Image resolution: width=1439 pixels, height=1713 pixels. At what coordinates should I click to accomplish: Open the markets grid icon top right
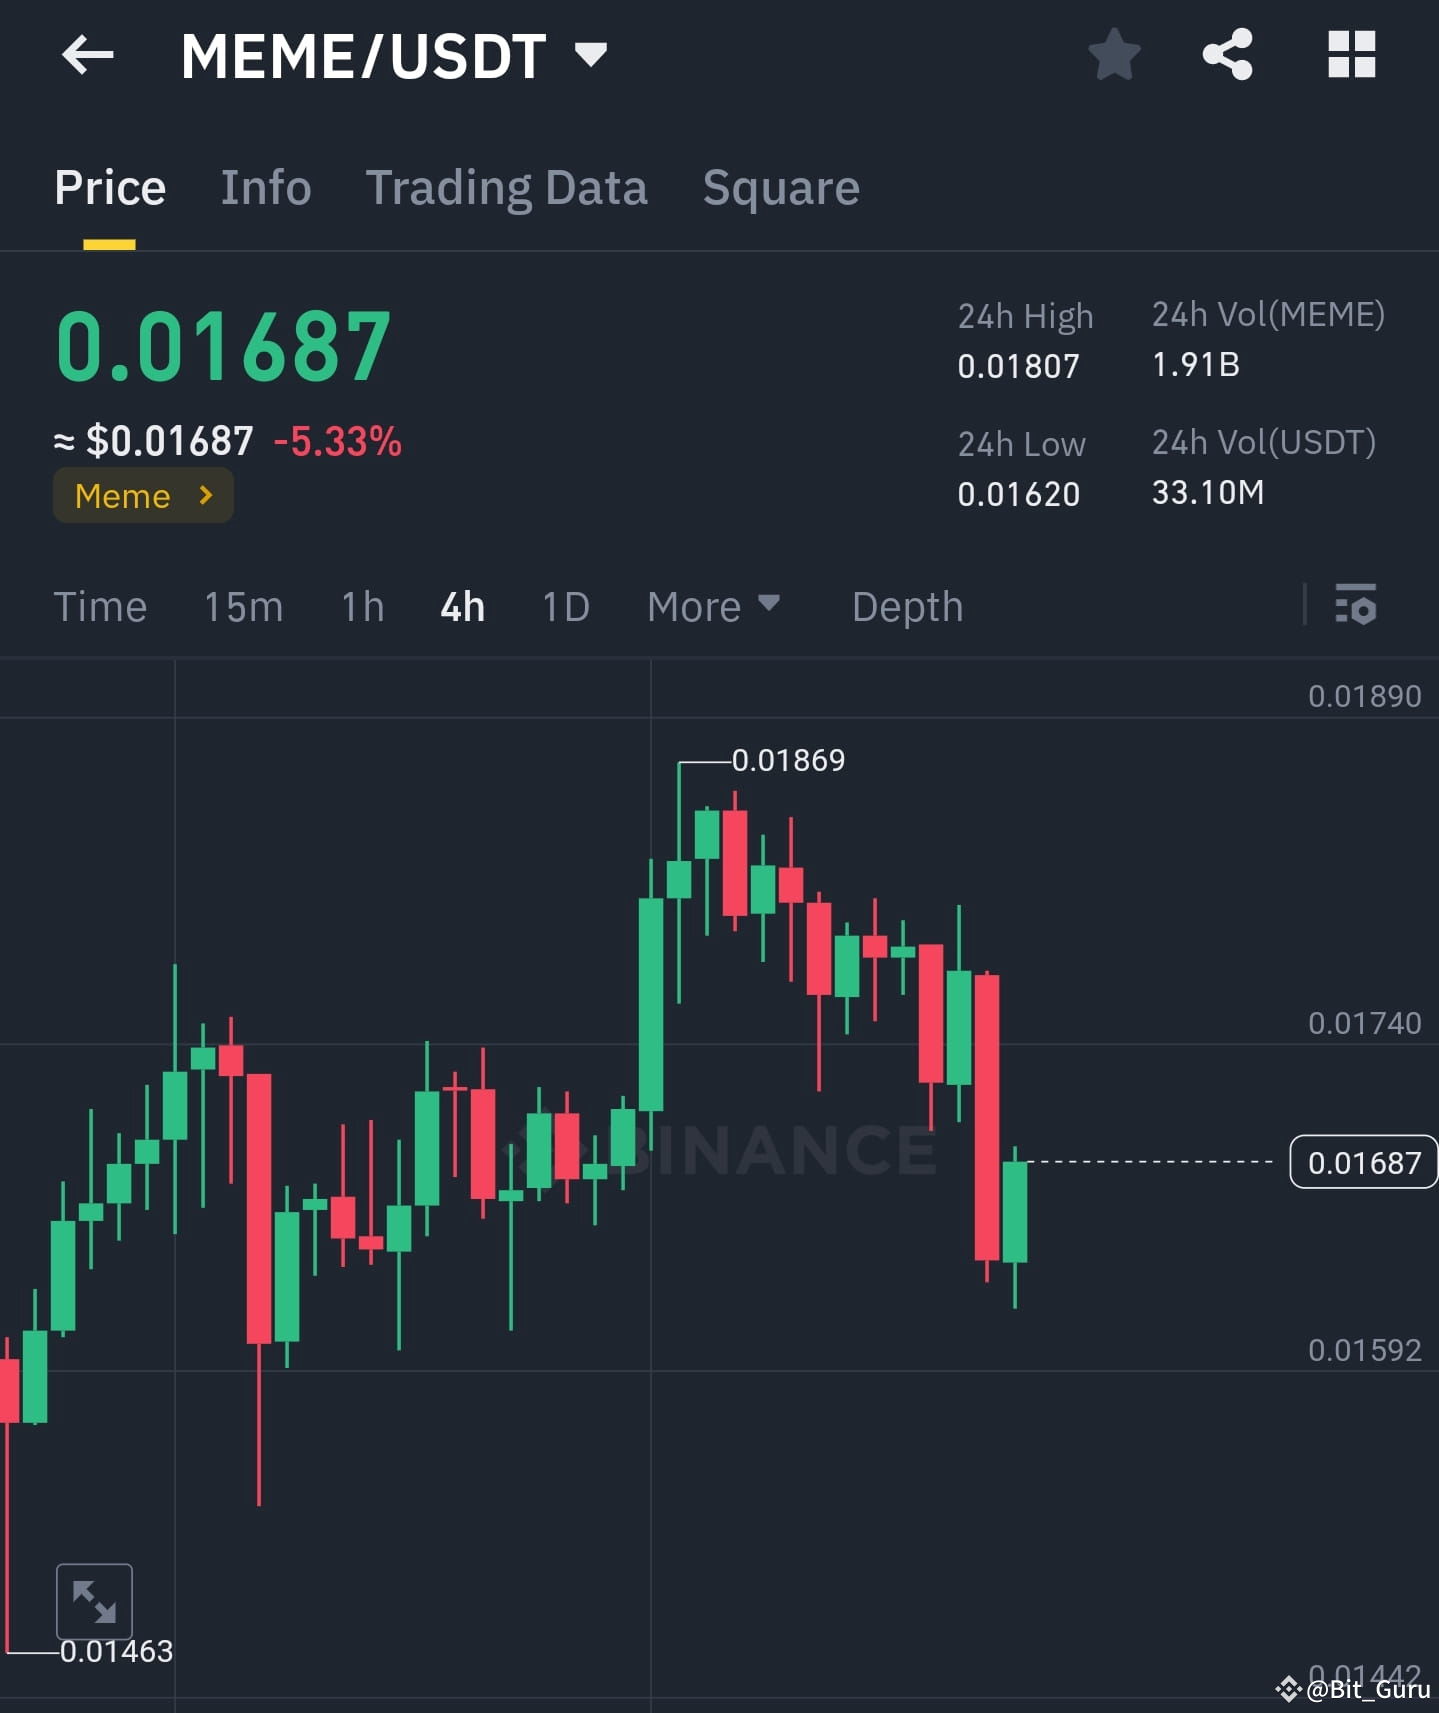coord(1352,55)
